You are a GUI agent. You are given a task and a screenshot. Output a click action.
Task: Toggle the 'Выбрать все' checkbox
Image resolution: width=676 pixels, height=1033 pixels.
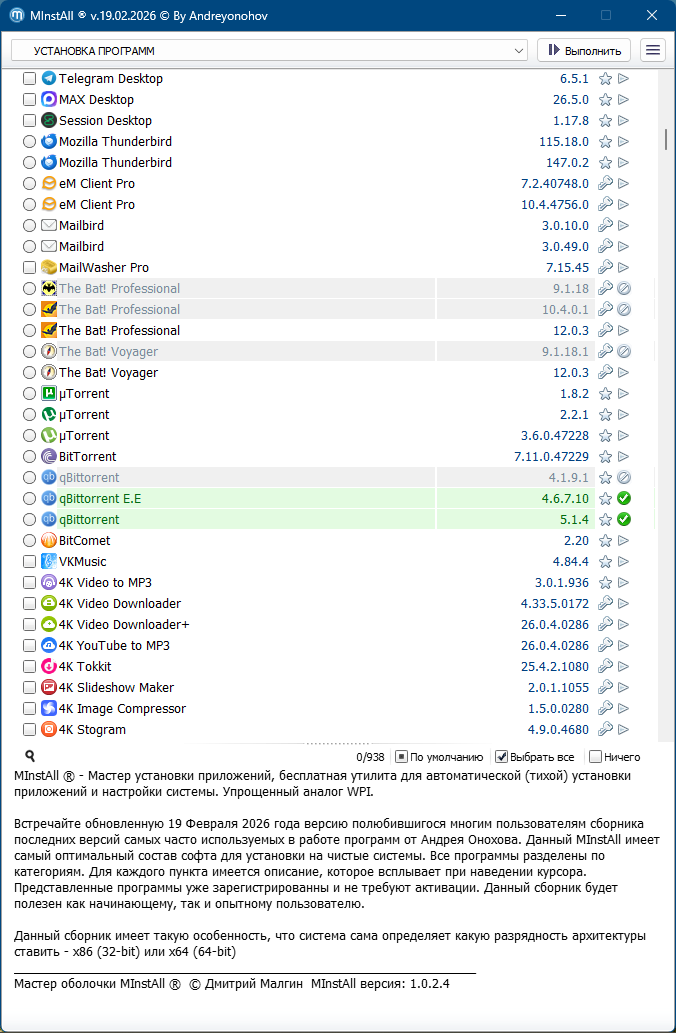502,757
